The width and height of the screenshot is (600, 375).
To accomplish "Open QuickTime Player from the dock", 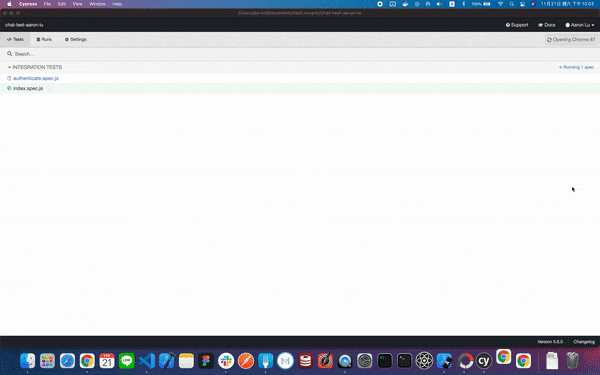I will point(345,361).
